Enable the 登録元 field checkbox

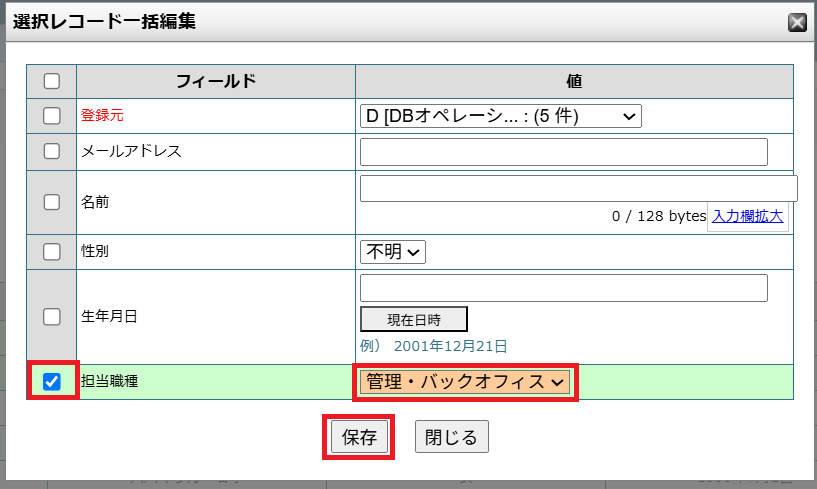point(52,116)
